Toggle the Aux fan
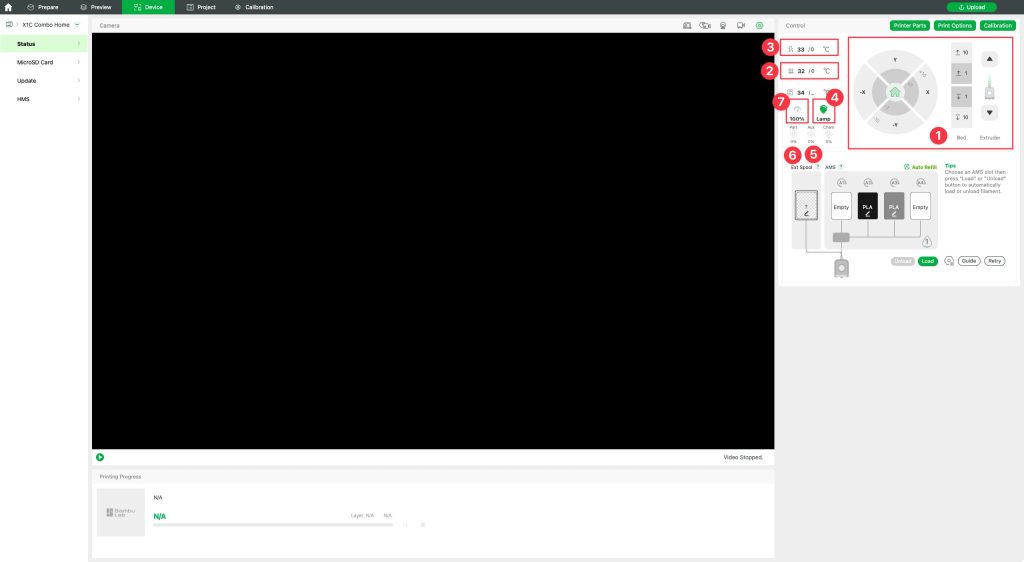Image resolution: width=1024 pixels, height=562 pixels. coord(811,134)
